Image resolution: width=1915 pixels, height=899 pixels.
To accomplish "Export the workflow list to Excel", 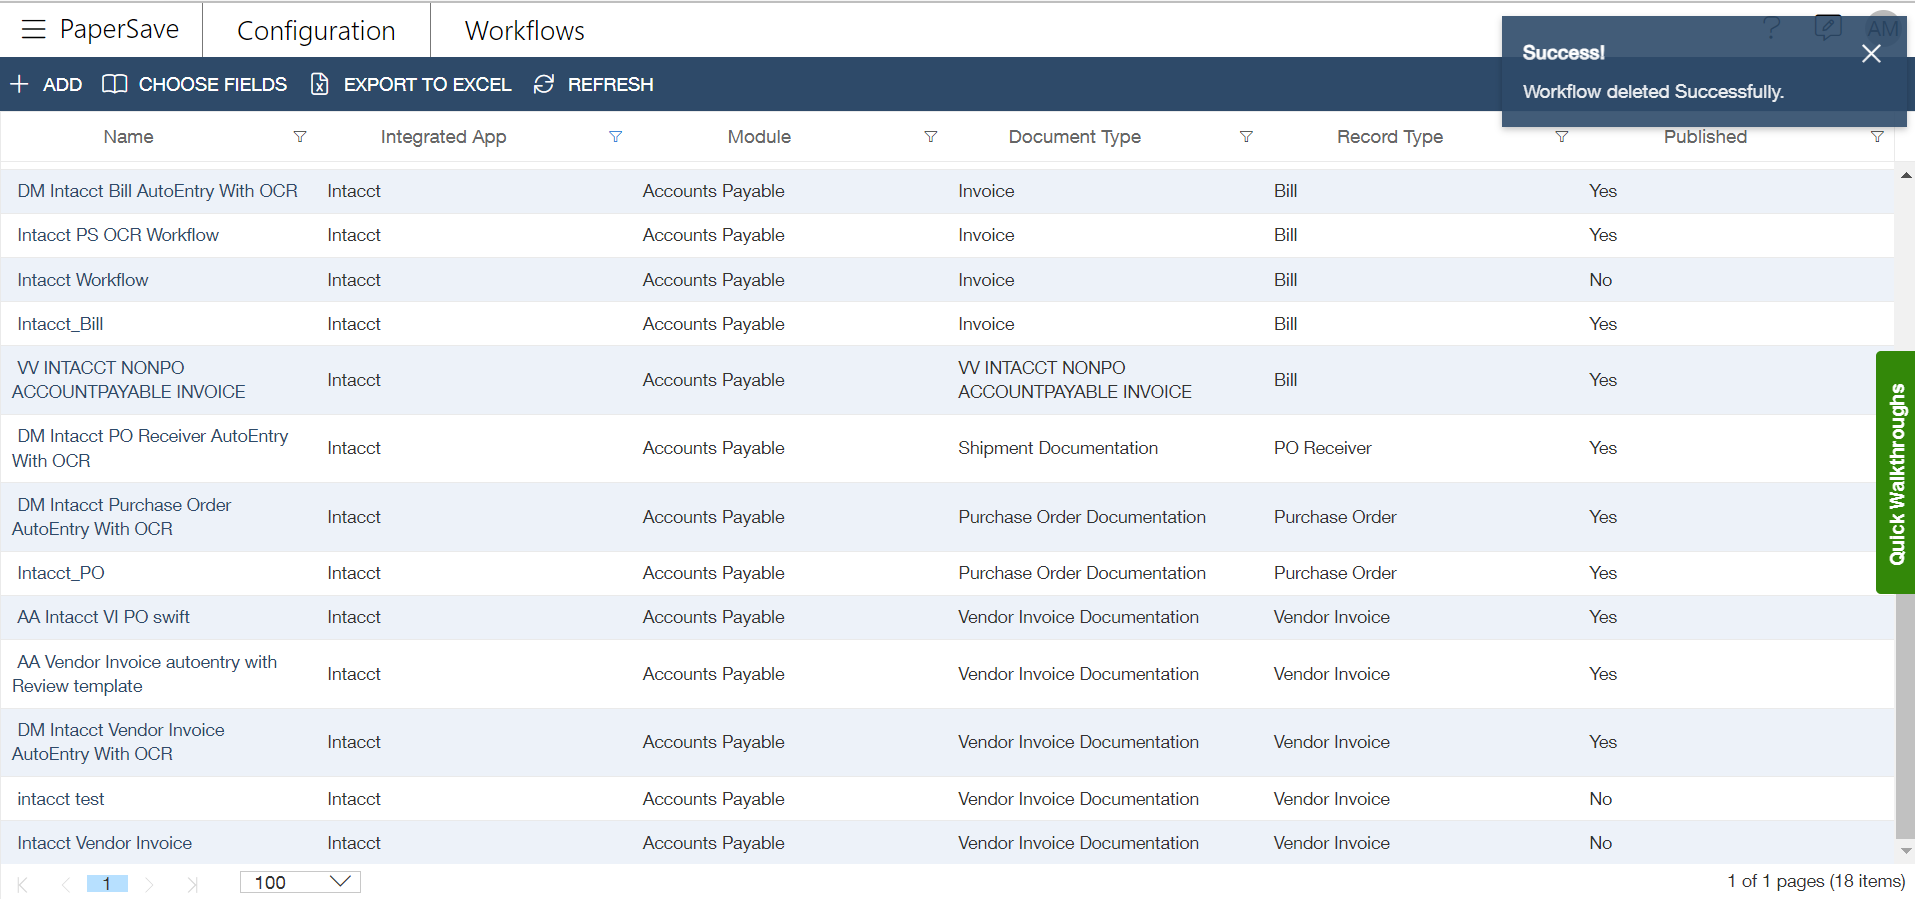I will click(411, 85).
